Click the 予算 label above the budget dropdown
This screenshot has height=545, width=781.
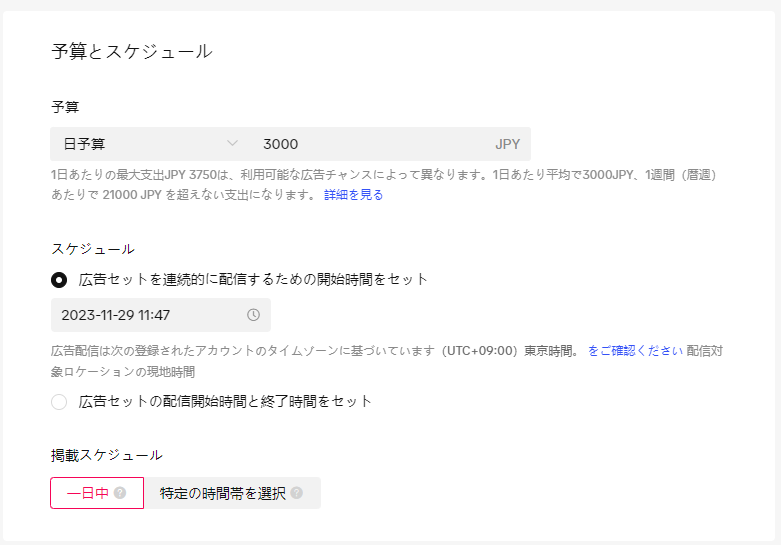point(65,106)
